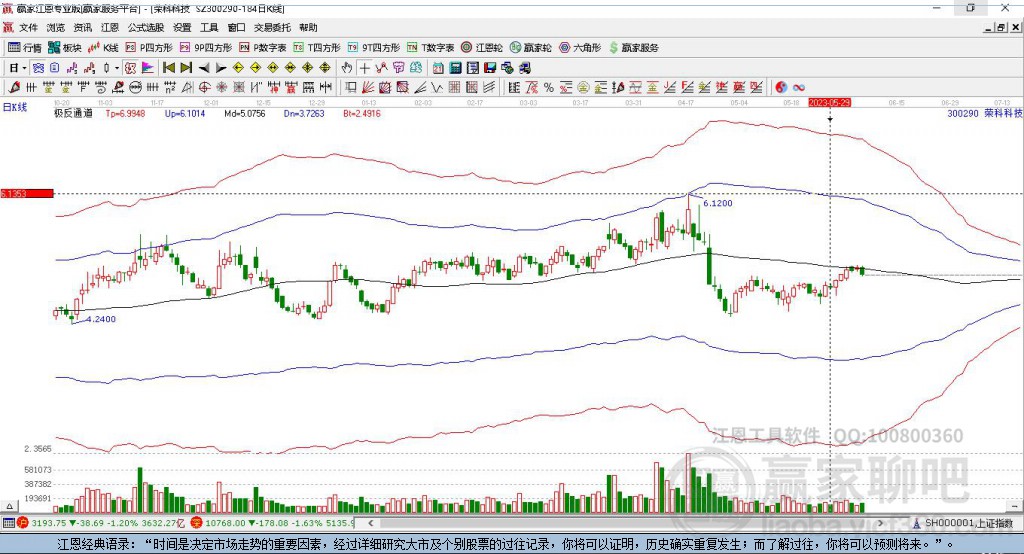Screen dimensions: 1024x554
Task: Select the parallel channel lines tool
Action: pos(489,88)
